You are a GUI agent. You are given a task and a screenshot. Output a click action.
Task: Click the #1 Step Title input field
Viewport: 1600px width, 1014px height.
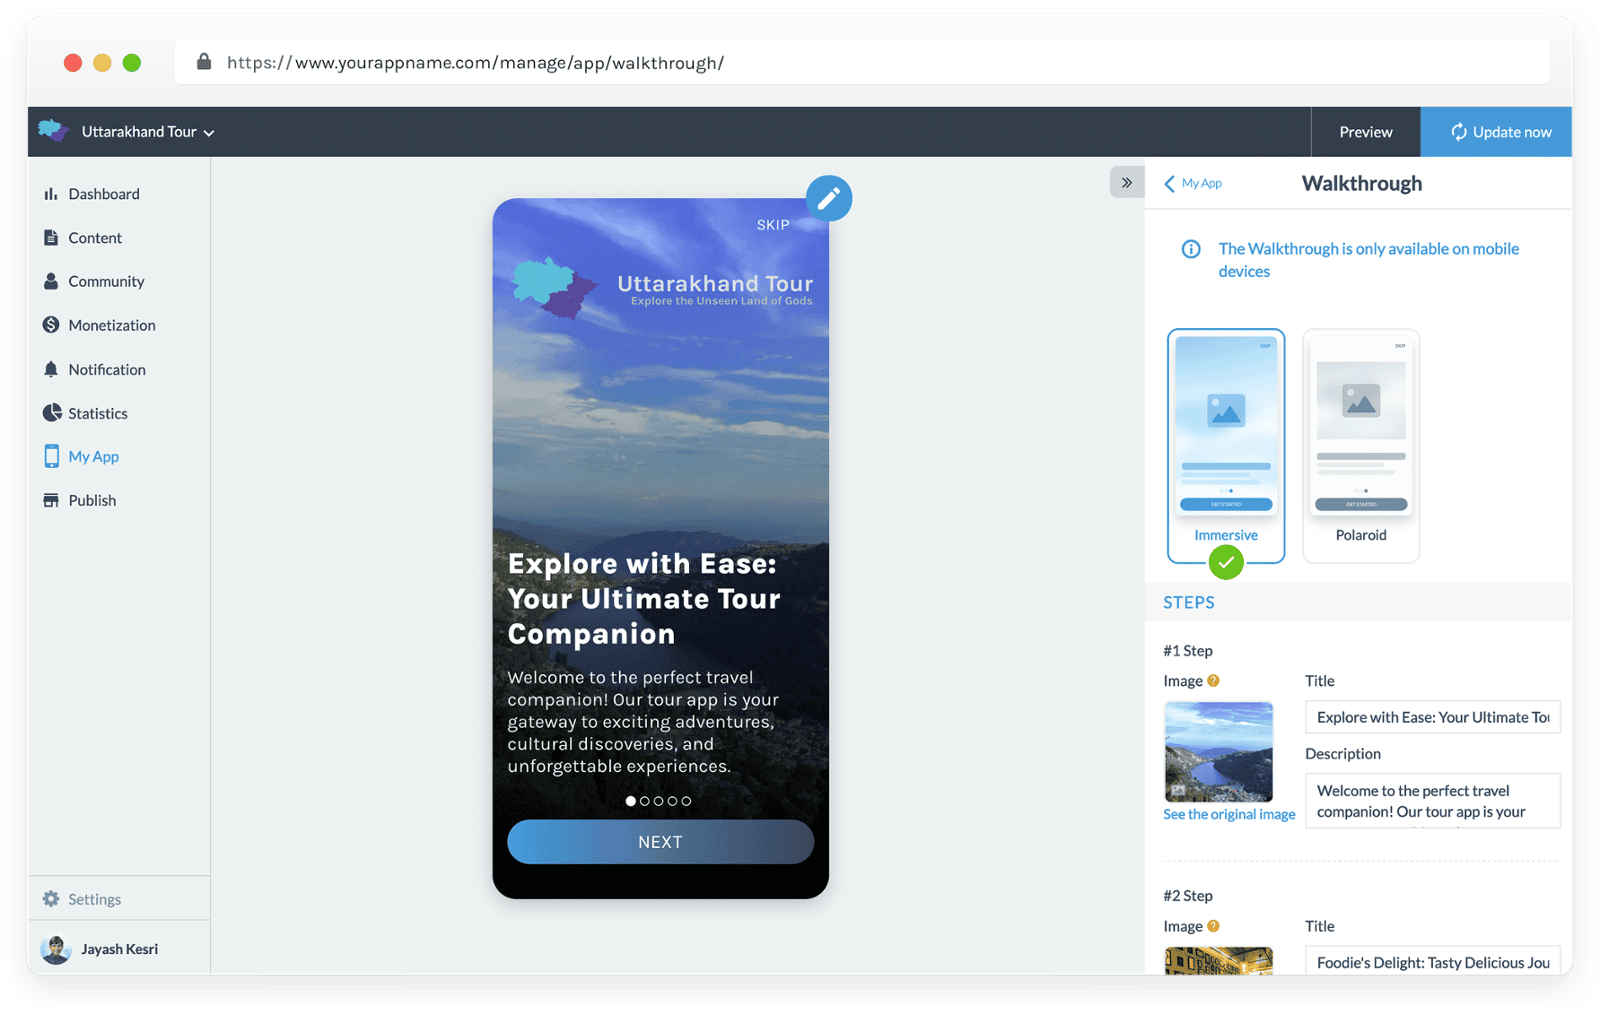click(x=1431, y=717)
